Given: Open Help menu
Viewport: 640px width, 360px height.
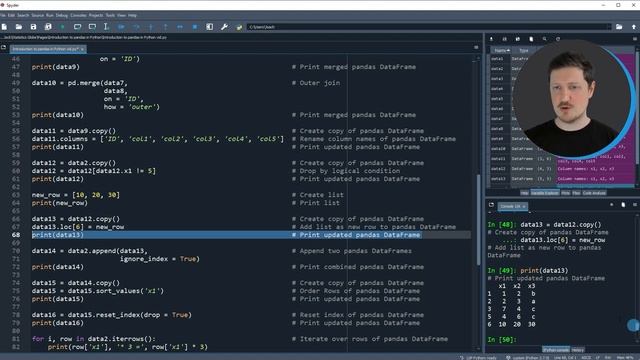Looking at the screenshot, I should click(132, 16).
